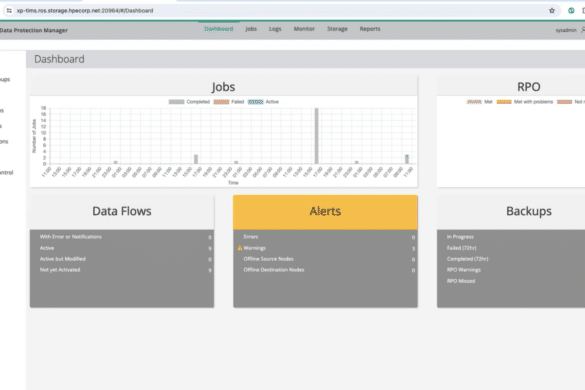Image resolution: width=585 pixels, height=390 pixels.
Task: Click the Backups panel header
Action: pyautogui.click(x=529, y=212)
